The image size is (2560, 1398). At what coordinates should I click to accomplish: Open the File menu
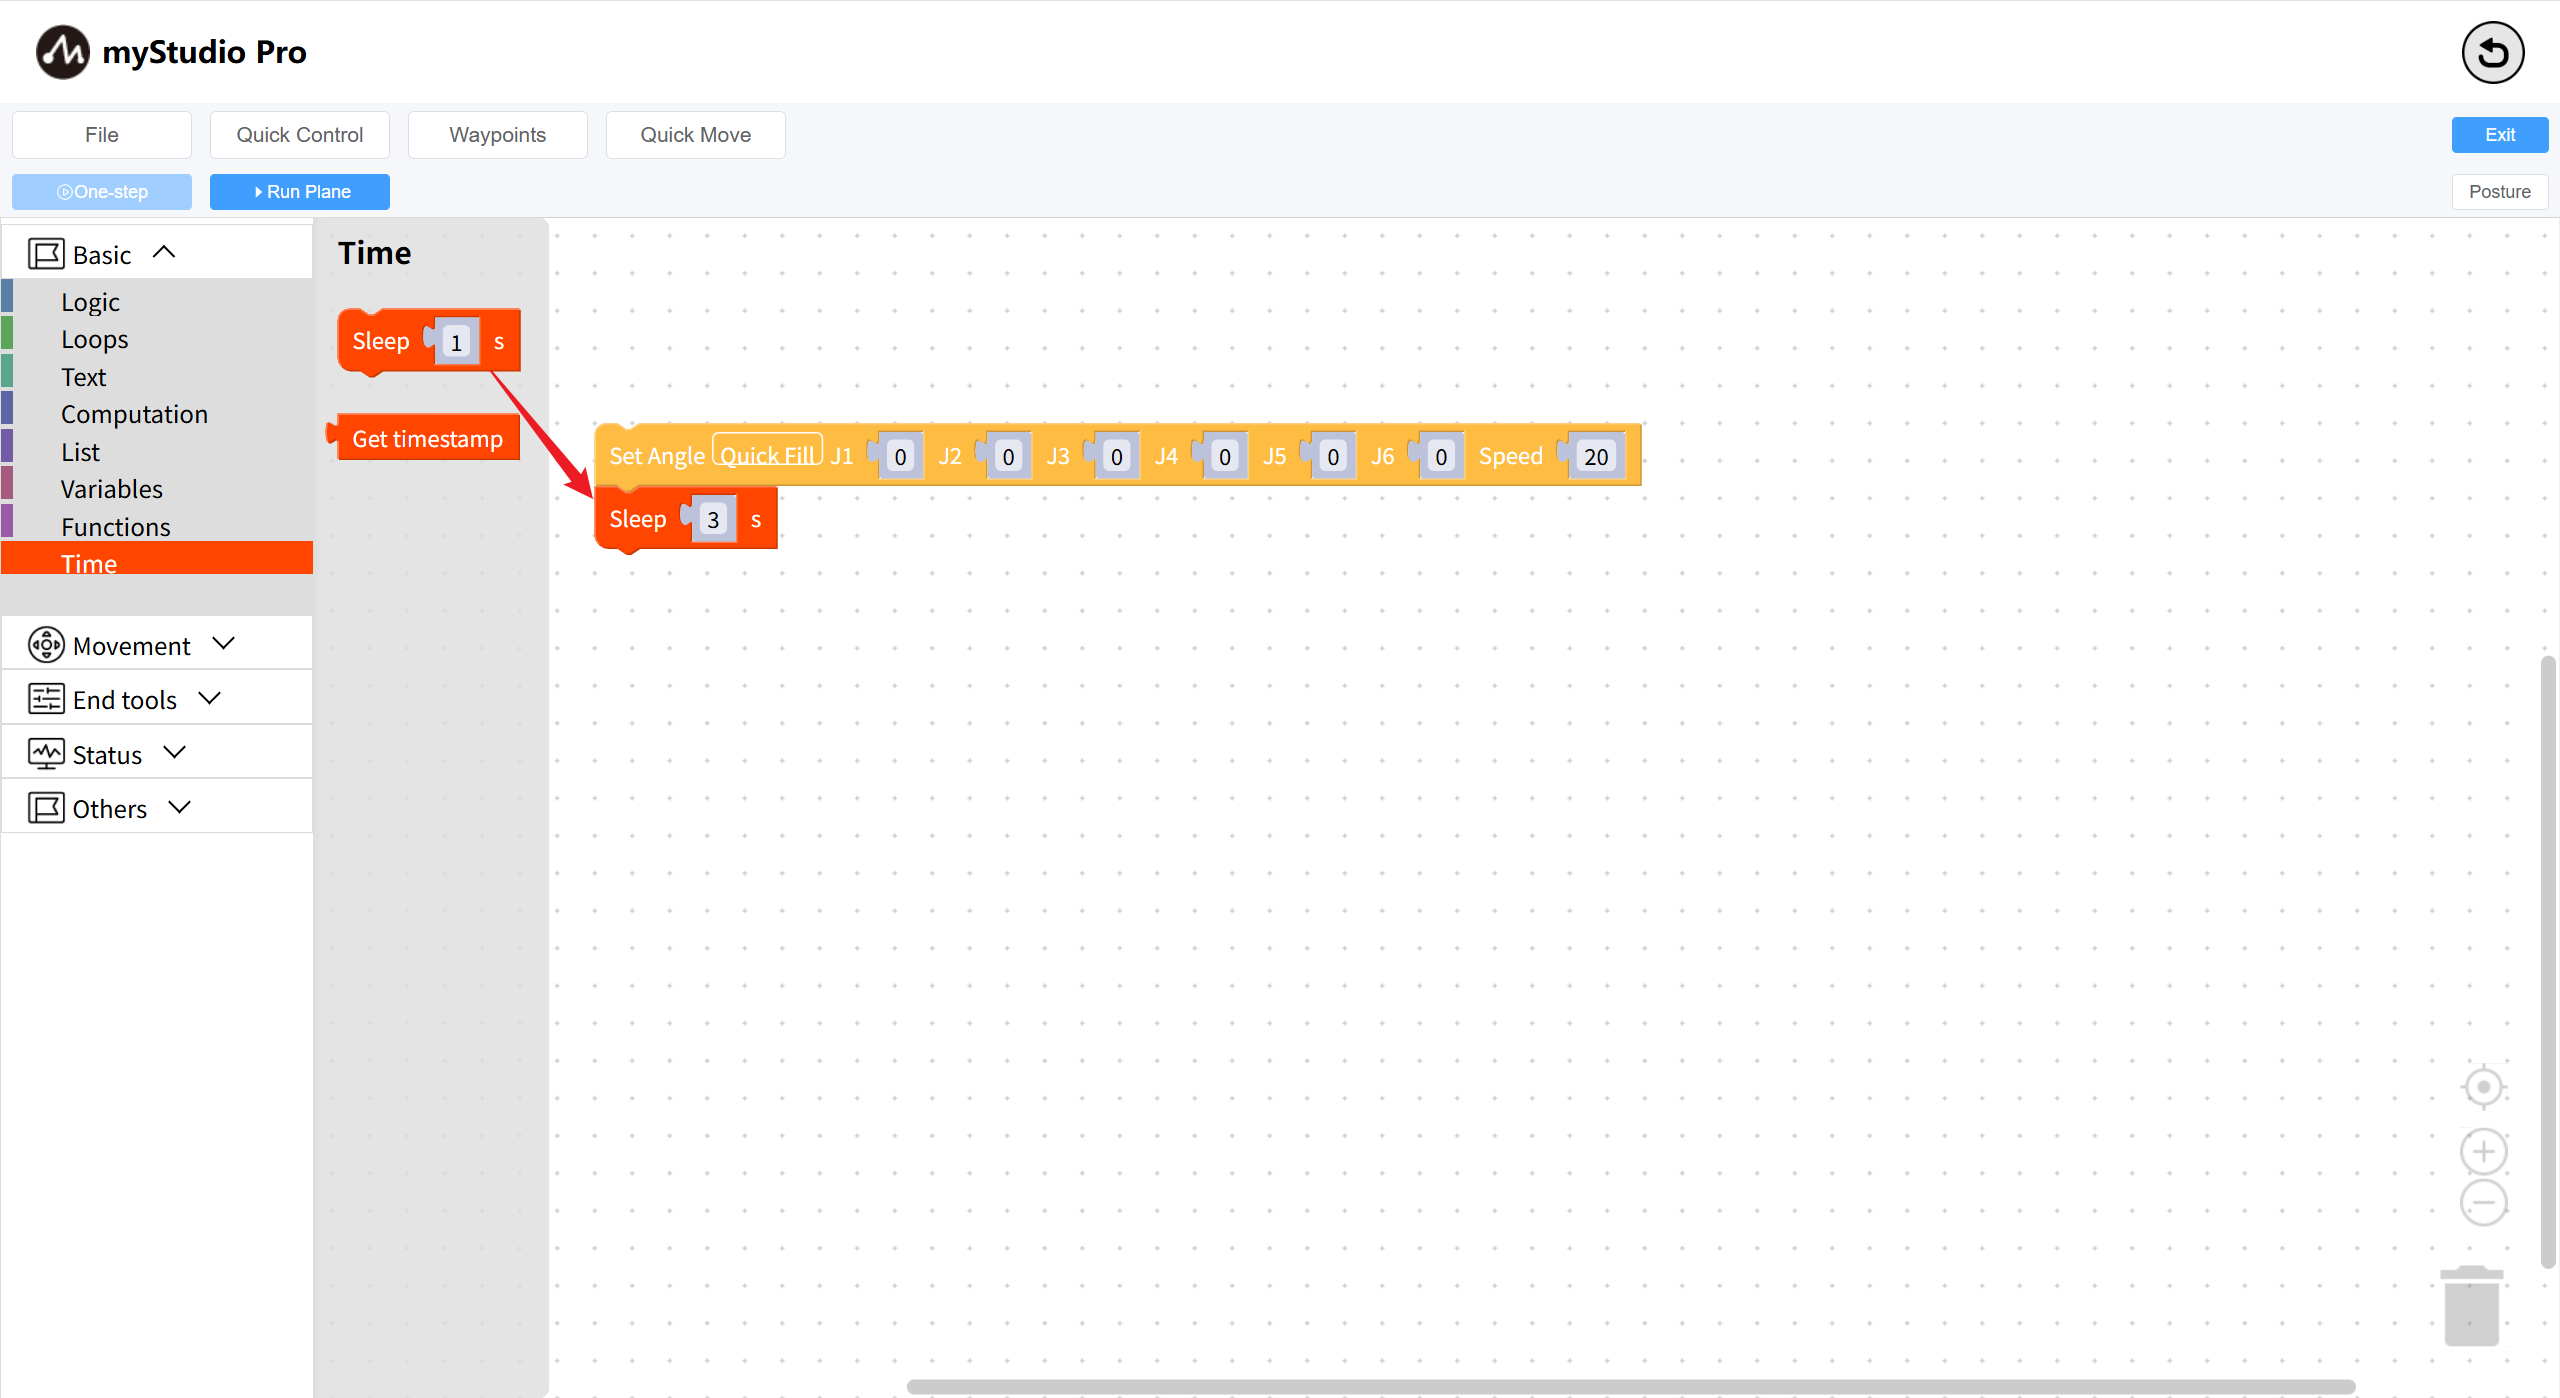[102, 135]
